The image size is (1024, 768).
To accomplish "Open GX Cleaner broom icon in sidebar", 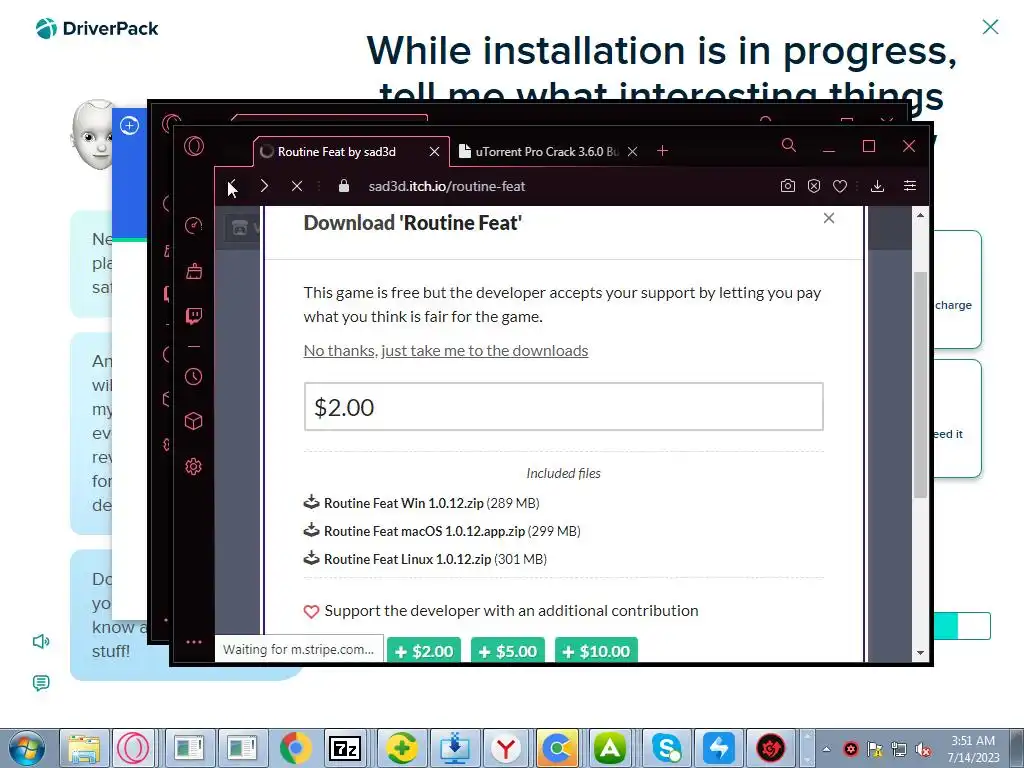I will point(194,270).
